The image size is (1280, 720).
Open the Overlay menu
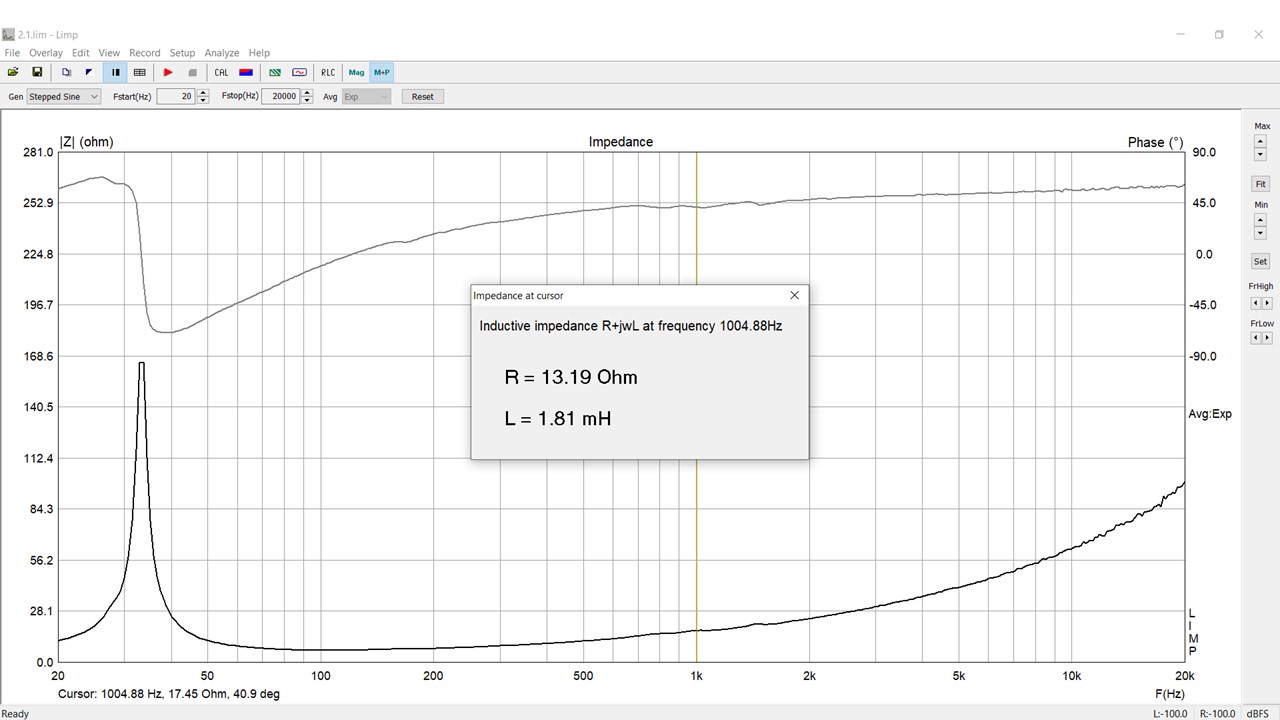pos(46,53)
